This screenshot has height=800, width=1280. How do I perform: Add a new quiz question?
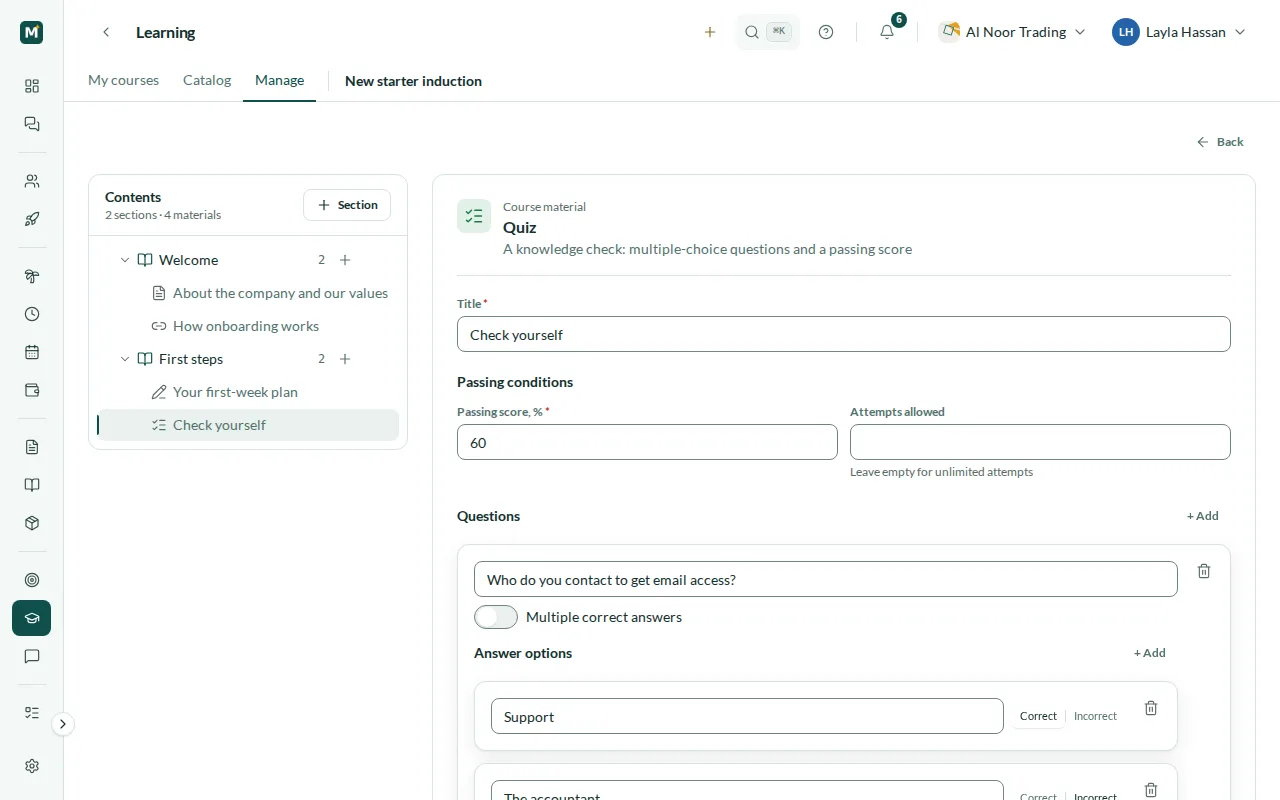1203,516
